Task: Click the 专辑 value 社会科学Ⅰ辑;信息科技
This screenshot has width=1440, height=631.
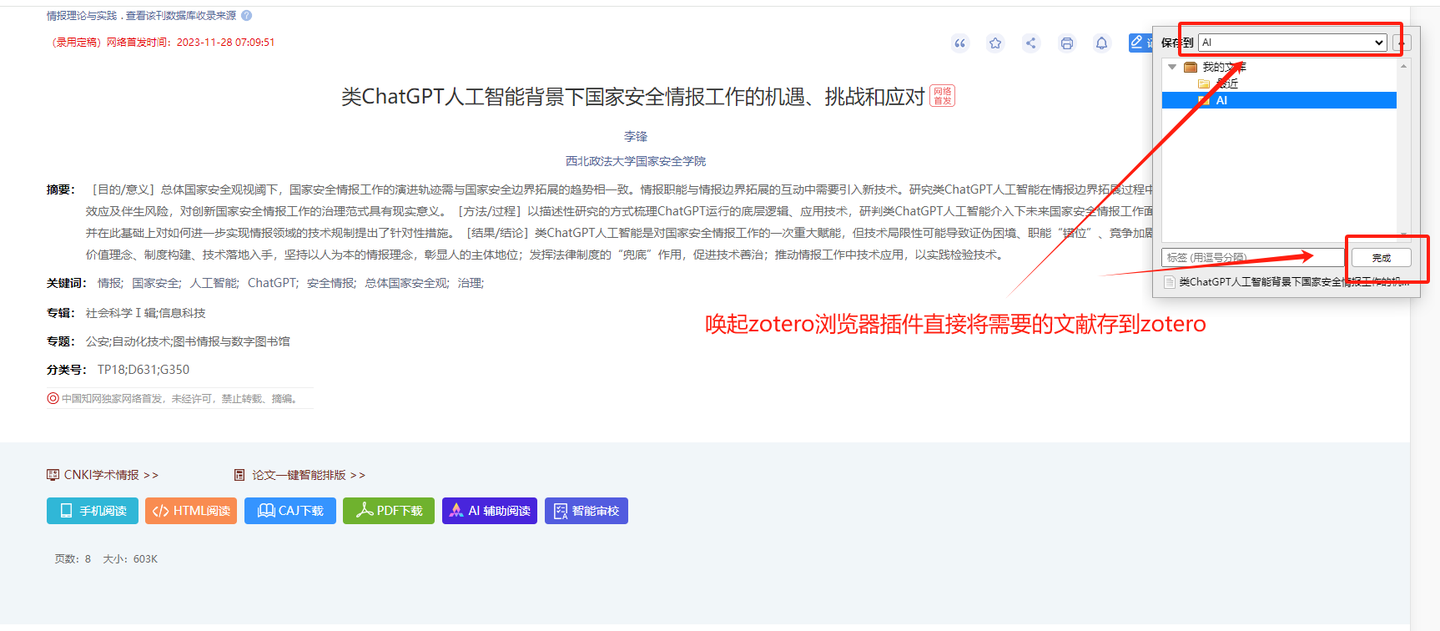Action: click(145, 313)
